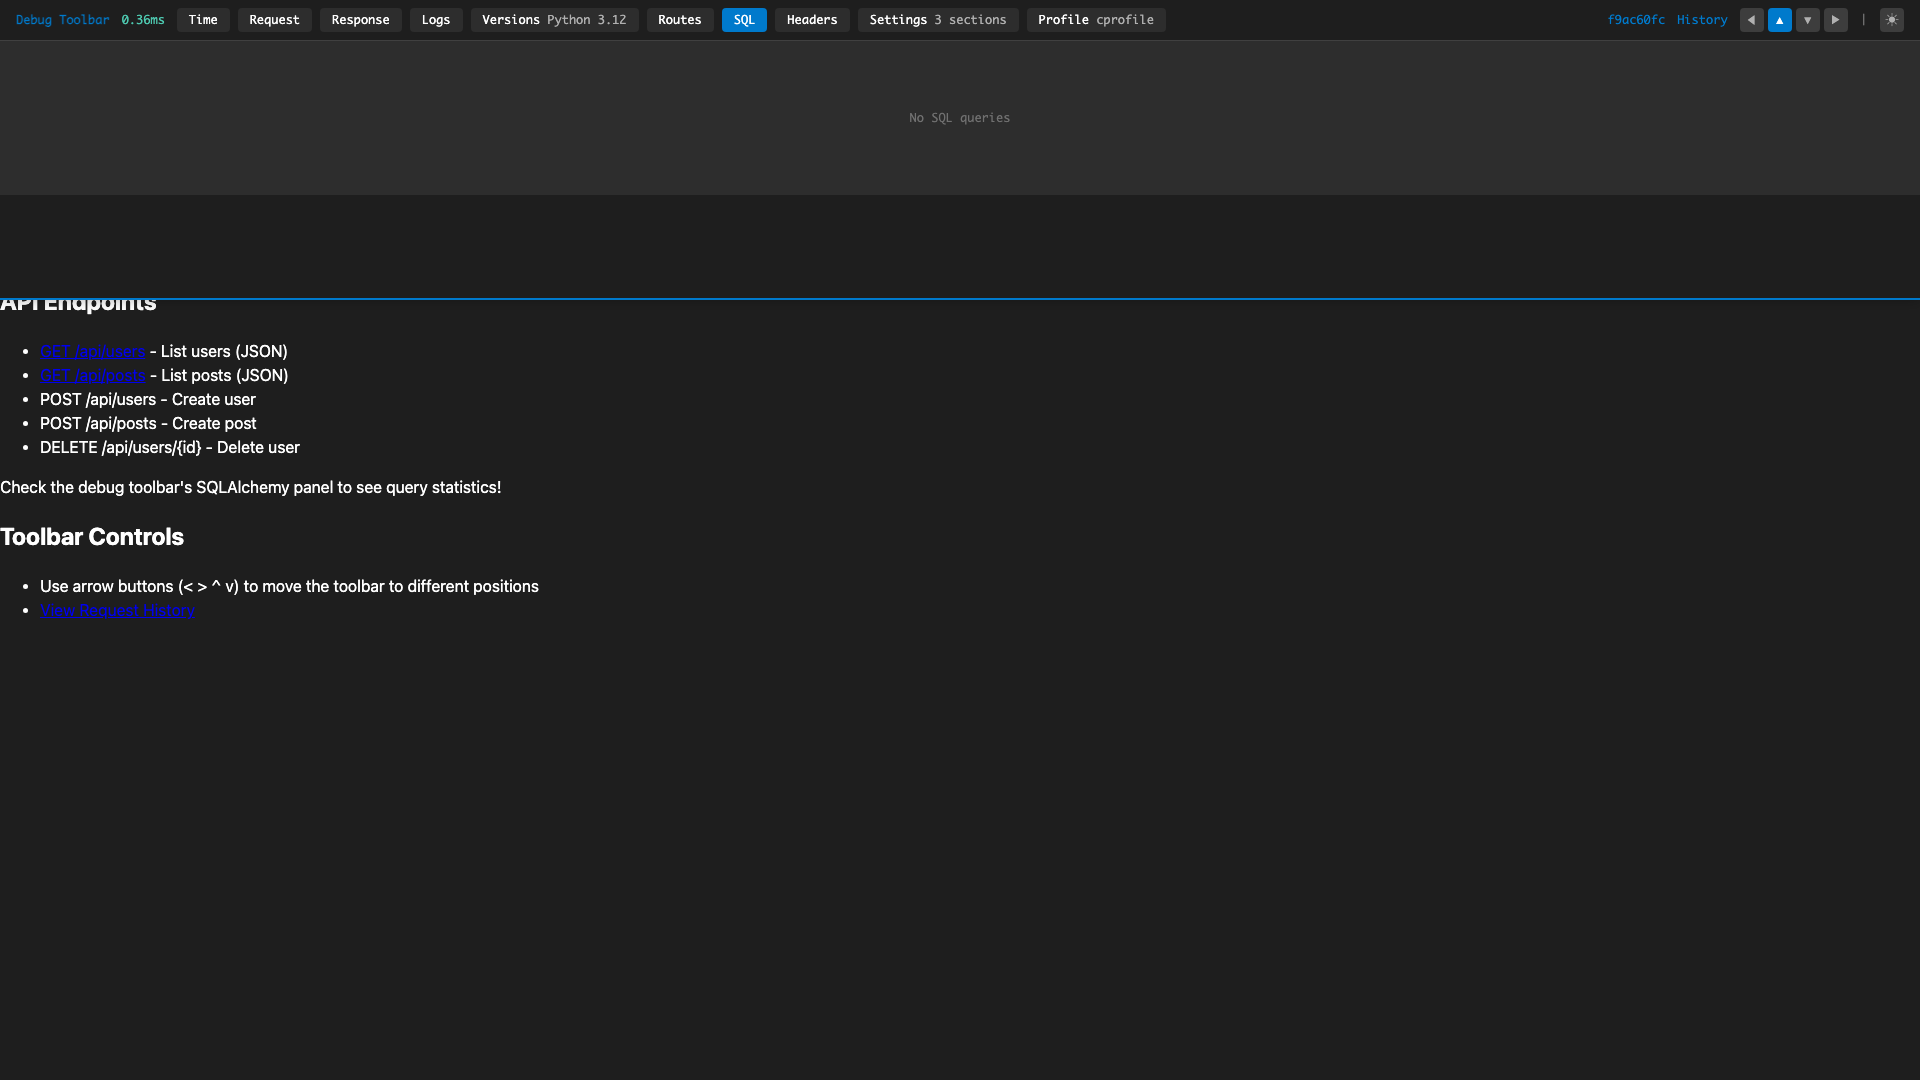
Task: Click request ID f9ac60fc
Action: tap(1636, 20)
